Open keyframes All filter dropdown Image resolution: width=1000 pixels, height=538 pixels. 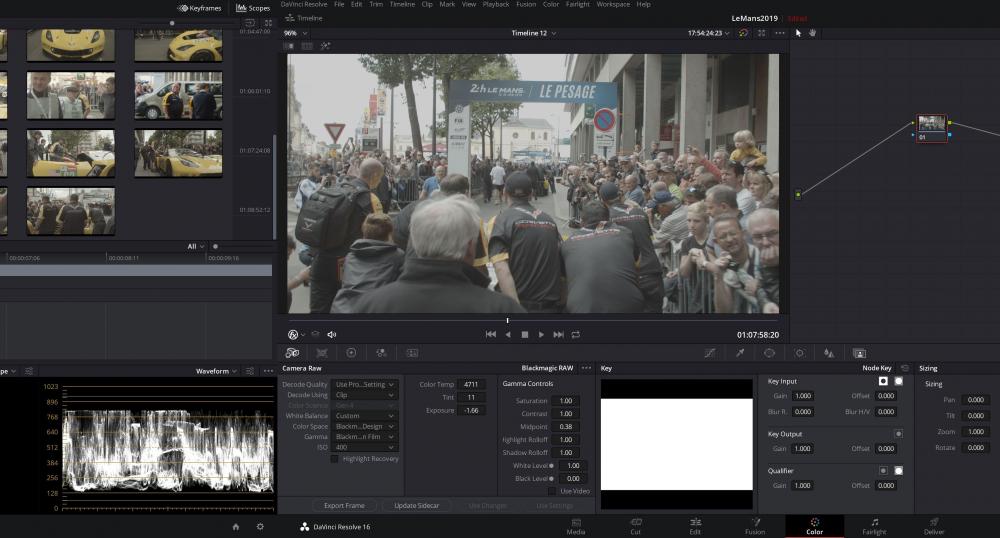click(196, 246)
